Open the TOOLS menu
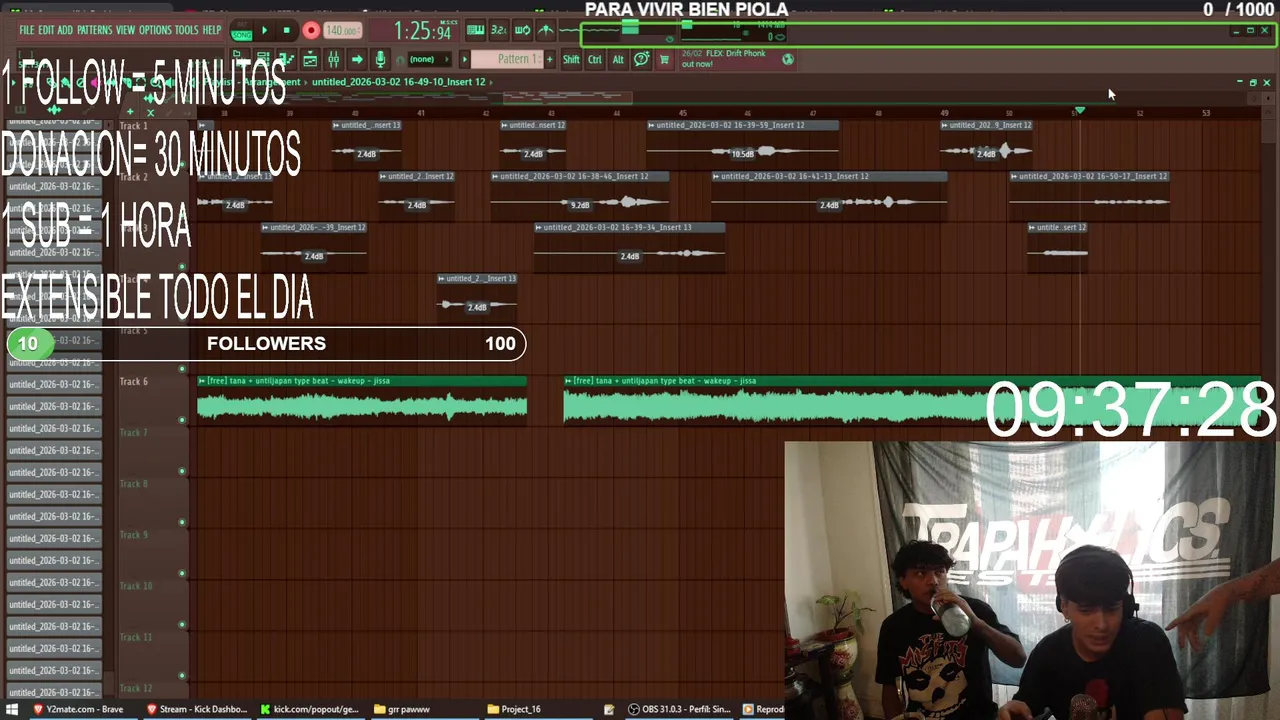1280x720 pixels. coord(187,30)
